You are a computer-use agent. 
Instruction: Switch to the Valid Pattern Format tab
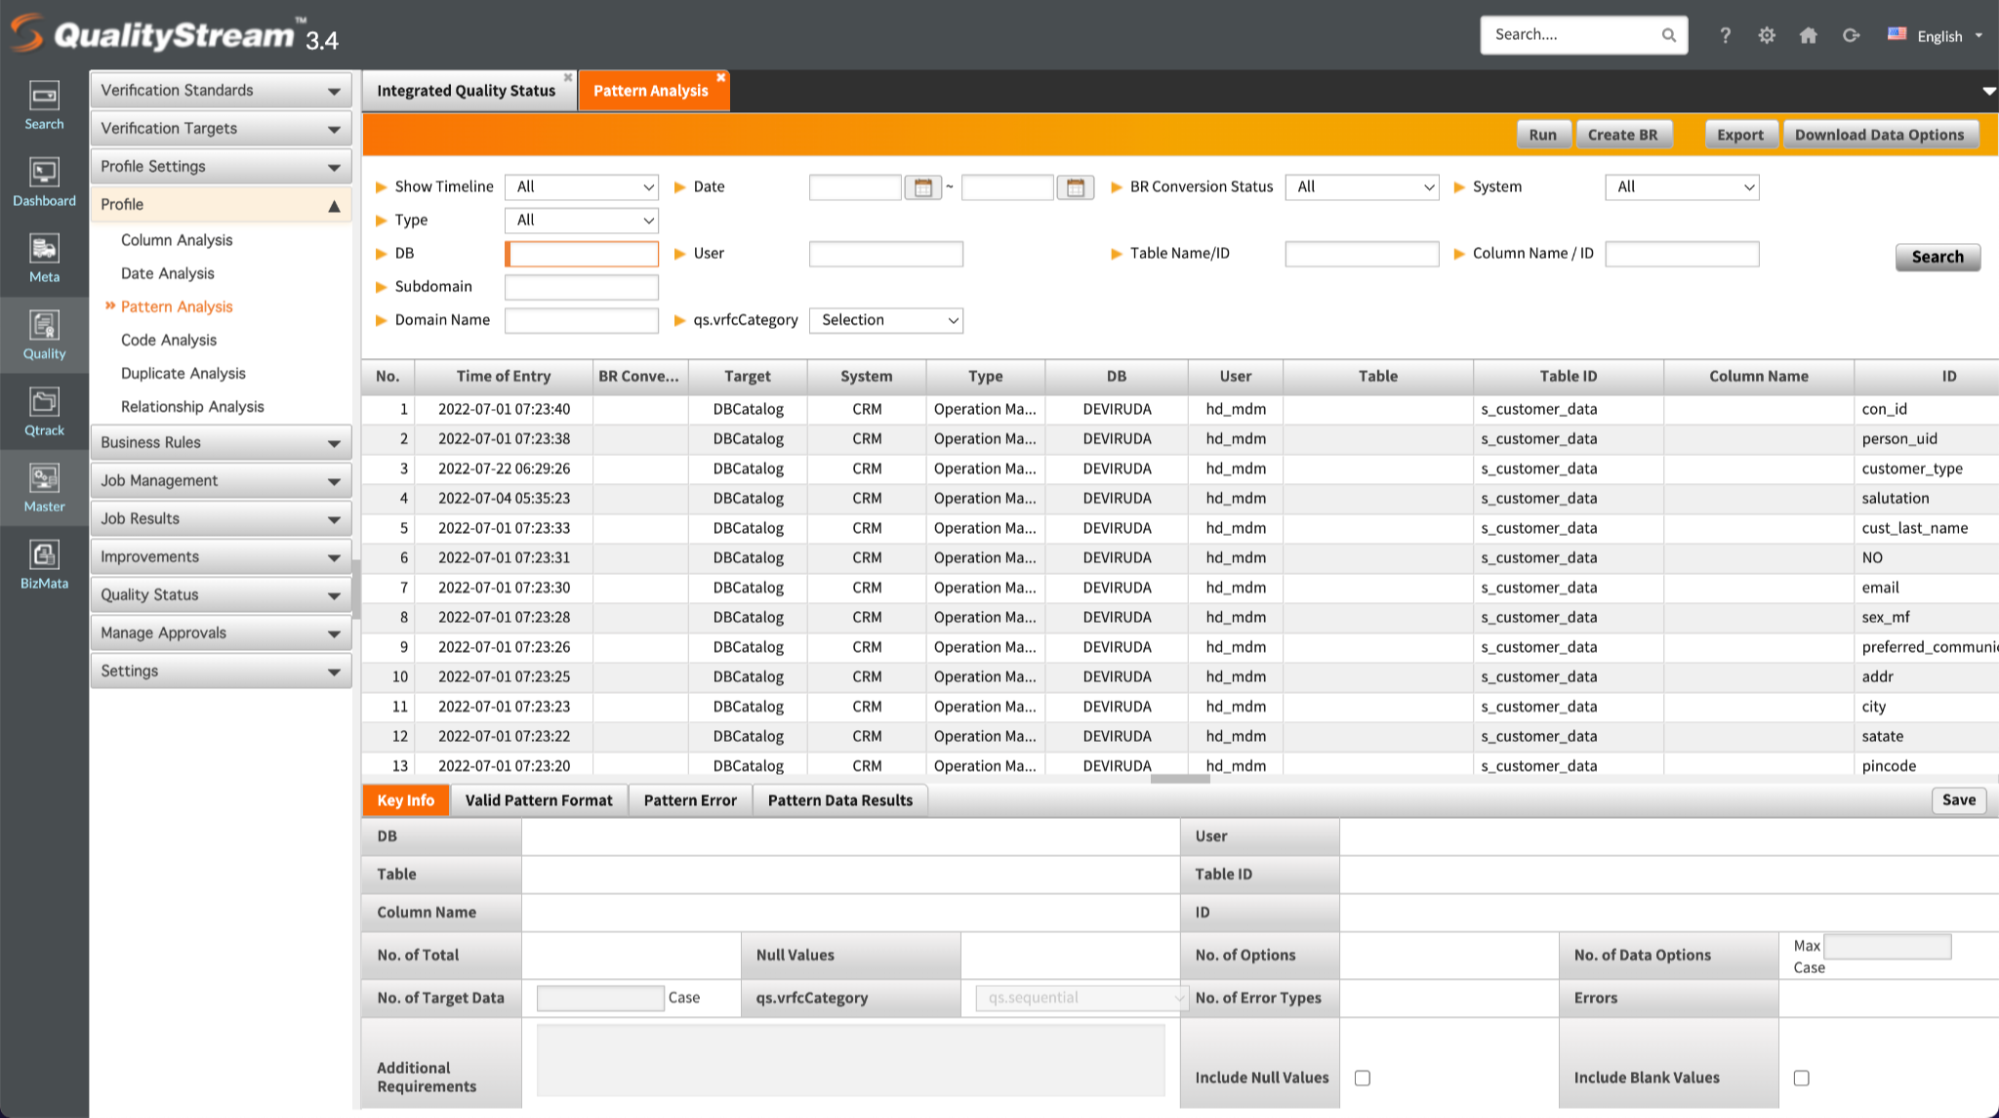[538, 800]
